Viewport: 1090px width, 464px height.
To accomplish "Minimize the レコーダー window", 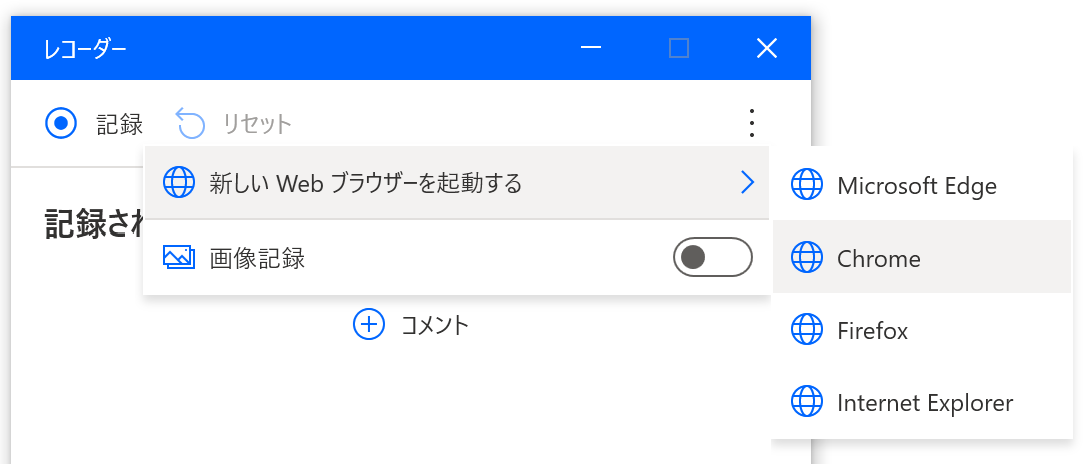I will point(591,48).
